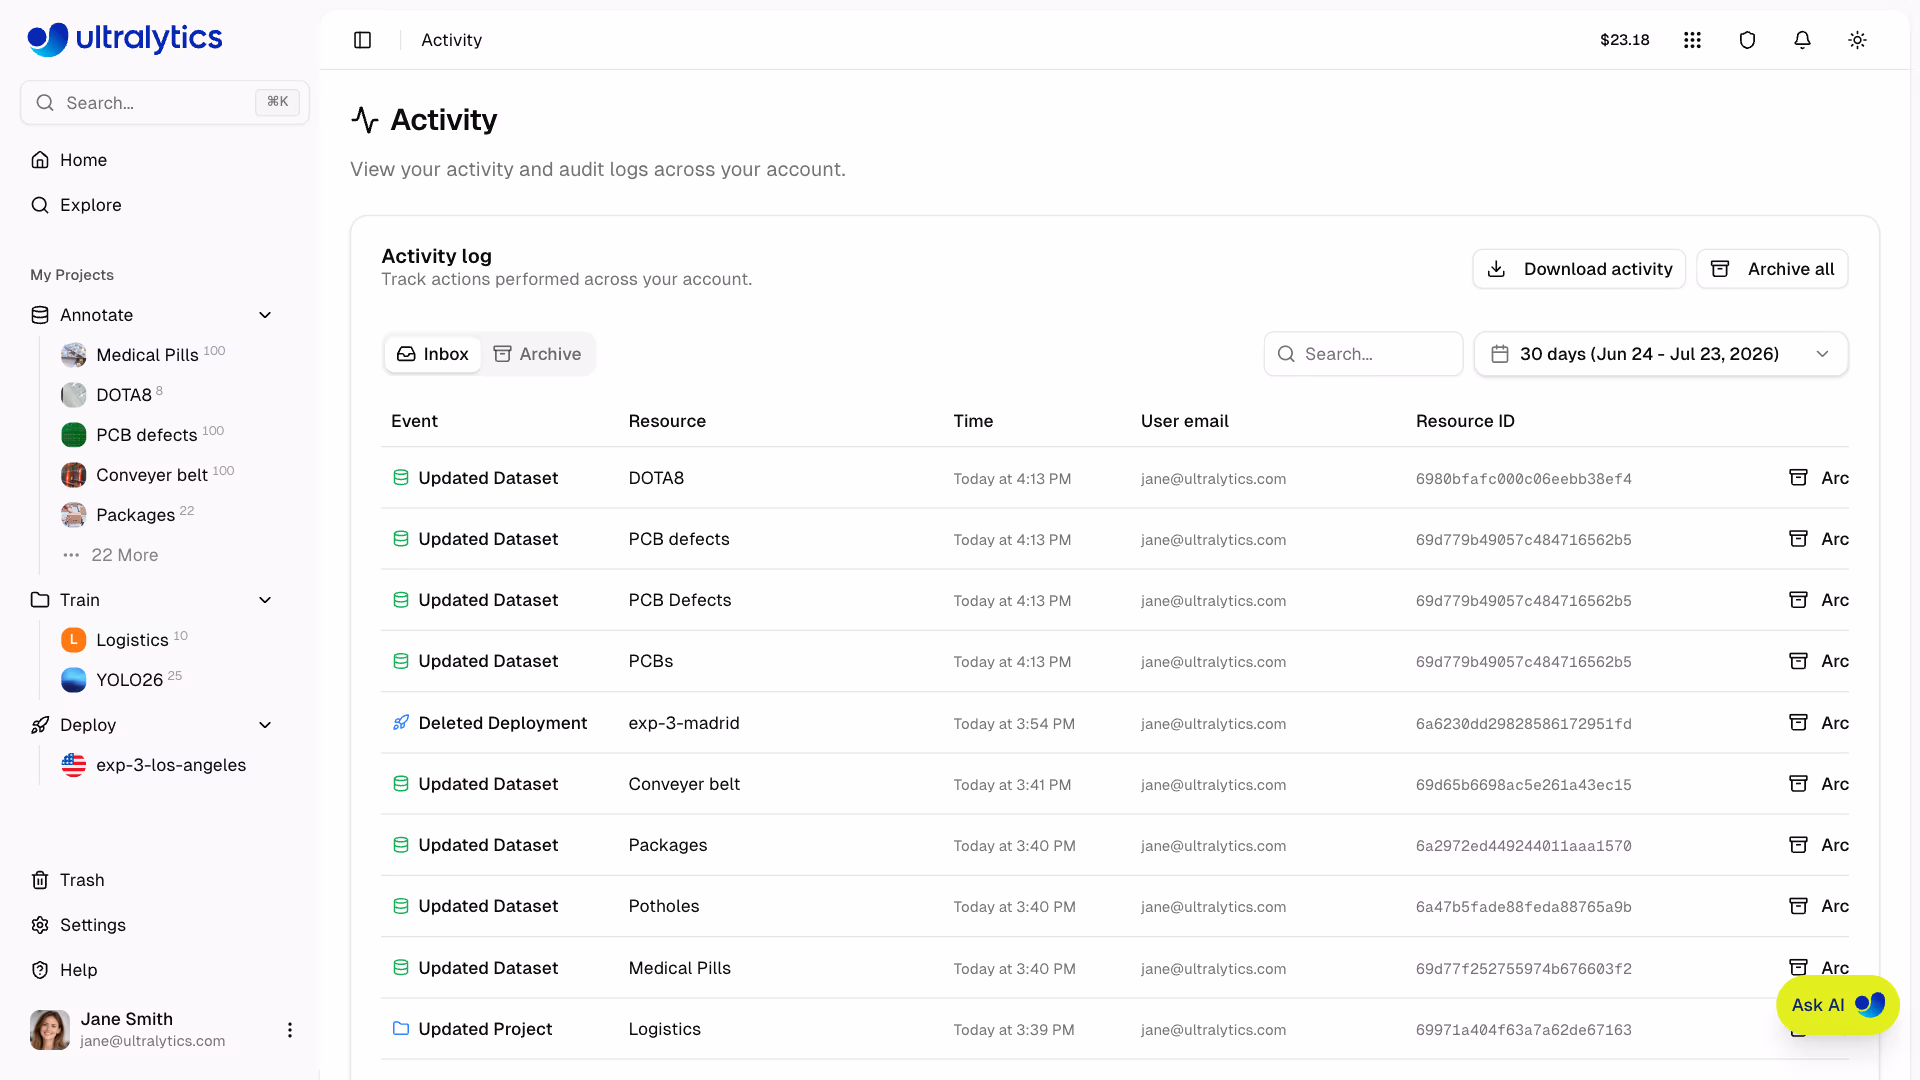The width and height of the screenshot is (1920, 1080).
Task: Open Medical Pills dataset in sidebar
Action: tap(147, 355)
